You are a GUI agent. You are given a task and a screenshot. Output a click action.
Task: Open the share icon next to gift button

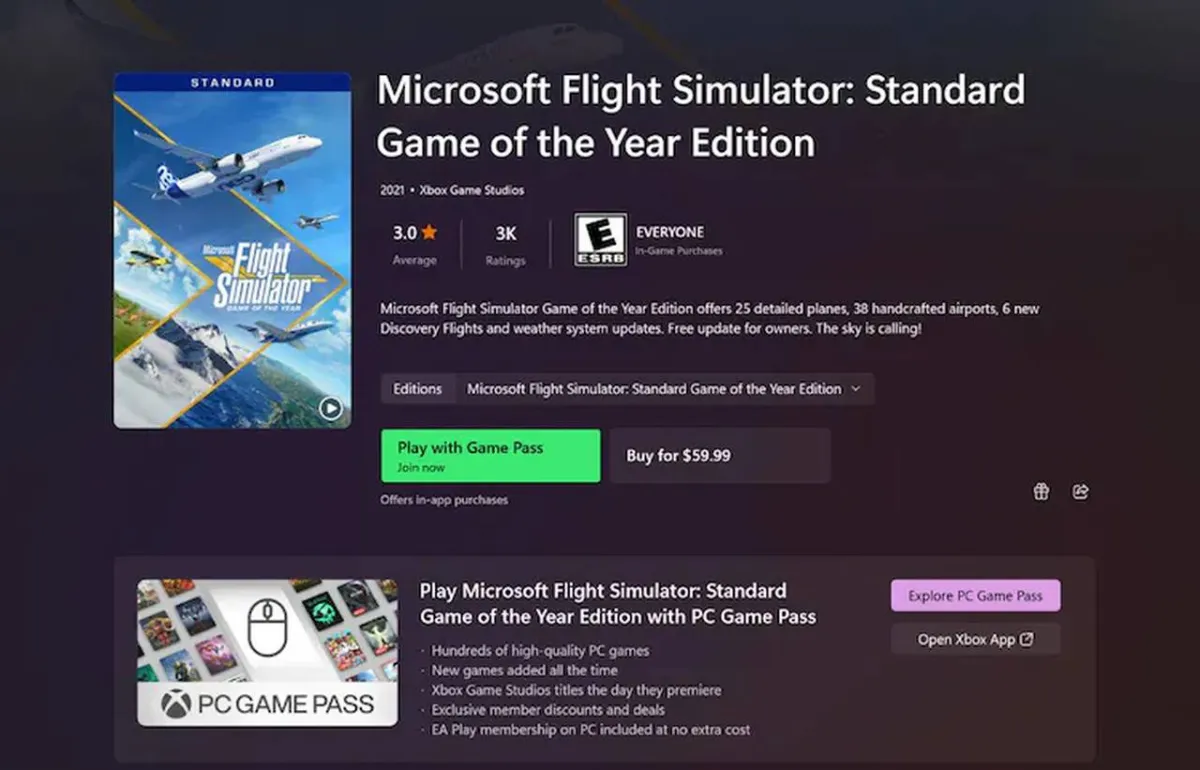(1080, 491)
